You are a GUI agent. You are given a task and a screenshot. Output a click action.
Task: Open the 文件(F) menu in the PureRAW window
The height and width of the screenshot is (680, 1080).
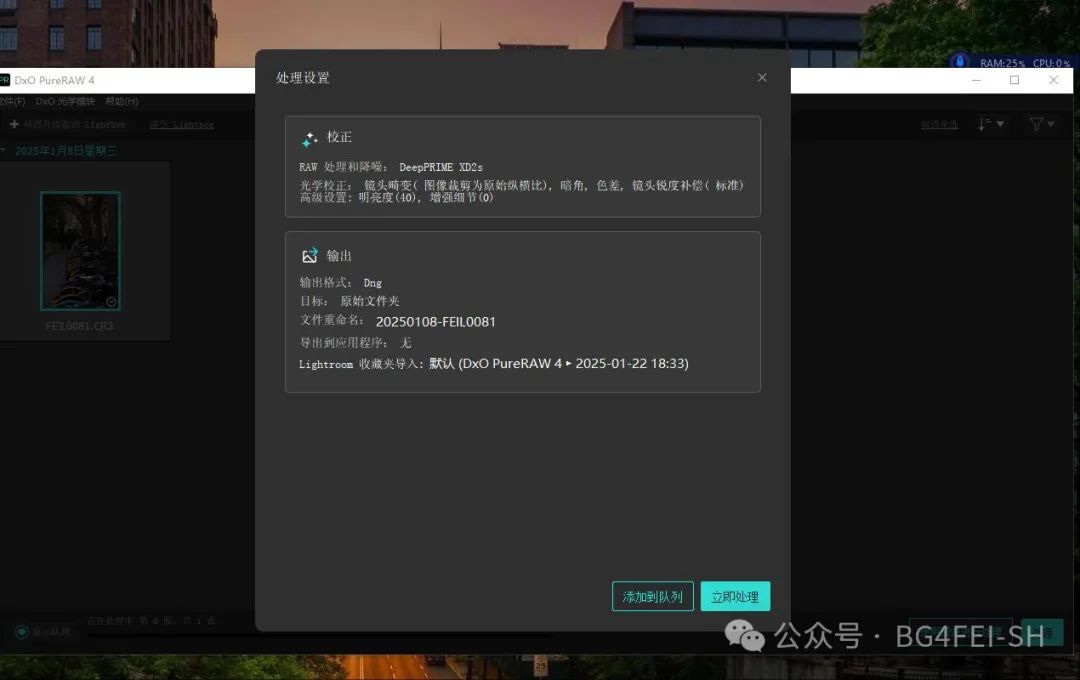click(12, 101)
